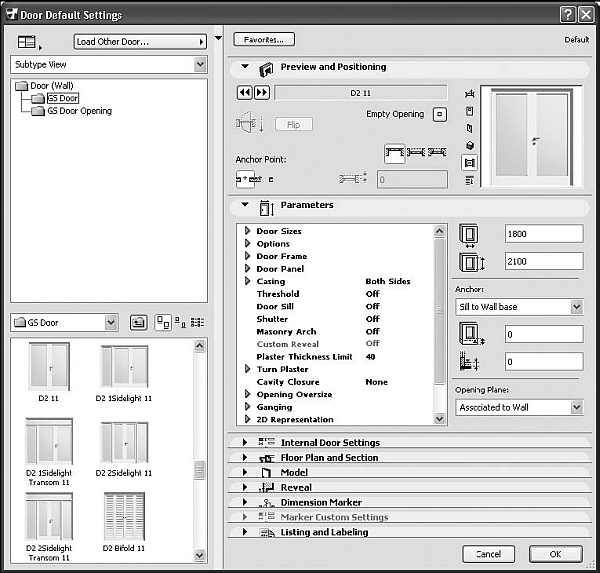600x573 pixels.
Task: Click the Help question mark button
Action: pos(567,14)
